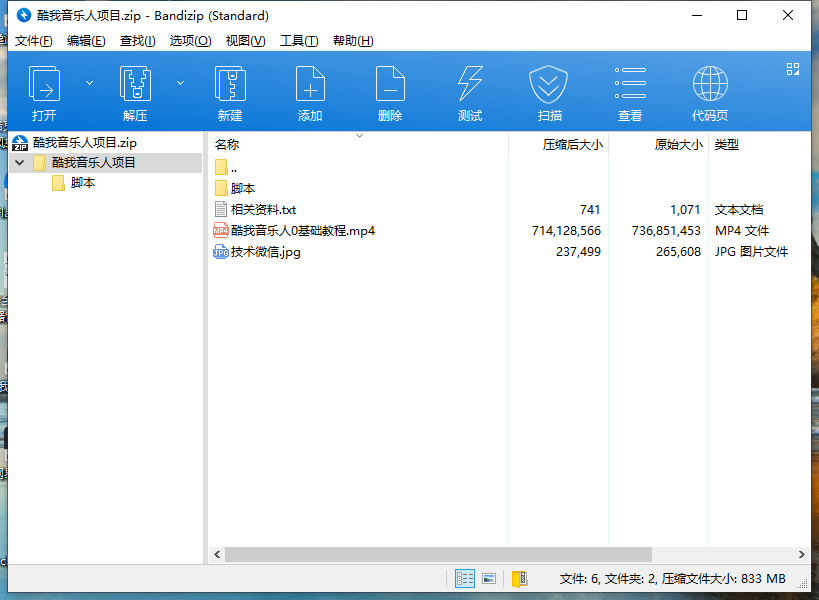Click the 新建 (New archive) toolbar icon
The image size is (819, 600).
(x=230, y=84)
